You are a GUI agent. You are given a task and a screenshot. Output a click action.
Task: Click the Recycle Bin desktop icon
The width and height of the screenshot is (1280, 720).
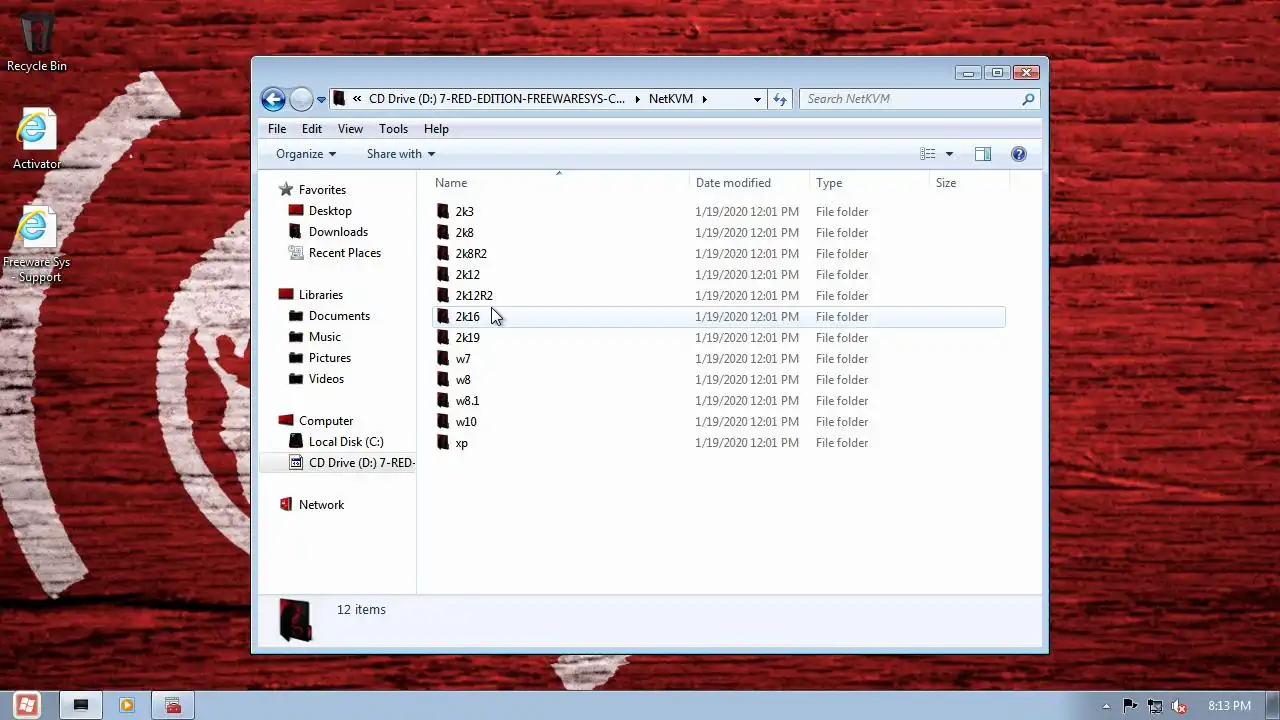click(37, 42)
